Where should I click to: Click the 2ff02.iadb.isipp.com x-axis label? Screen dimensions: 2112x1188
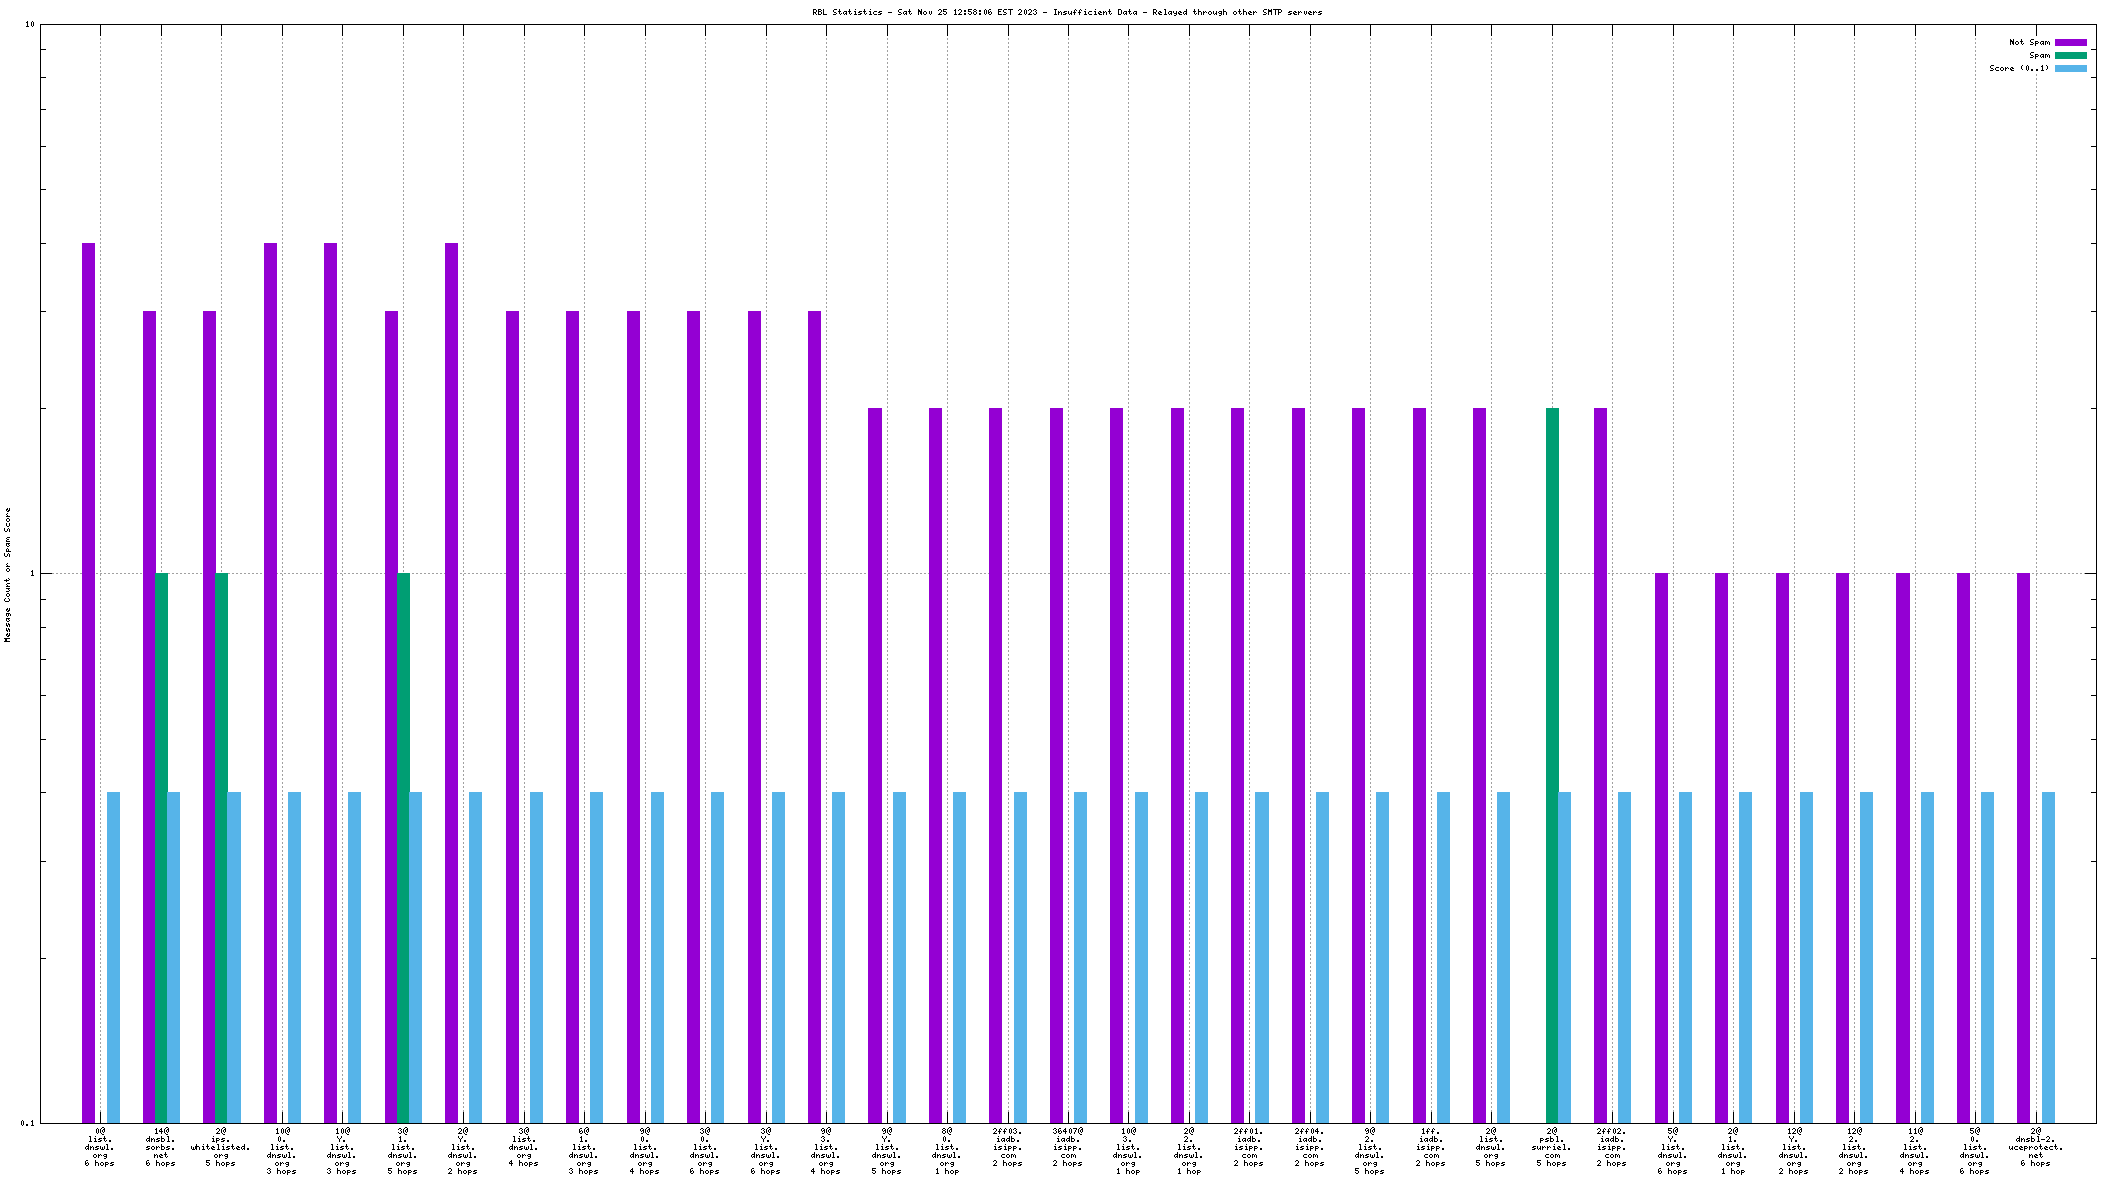pyautogui.click(x=1611, y=1146)
